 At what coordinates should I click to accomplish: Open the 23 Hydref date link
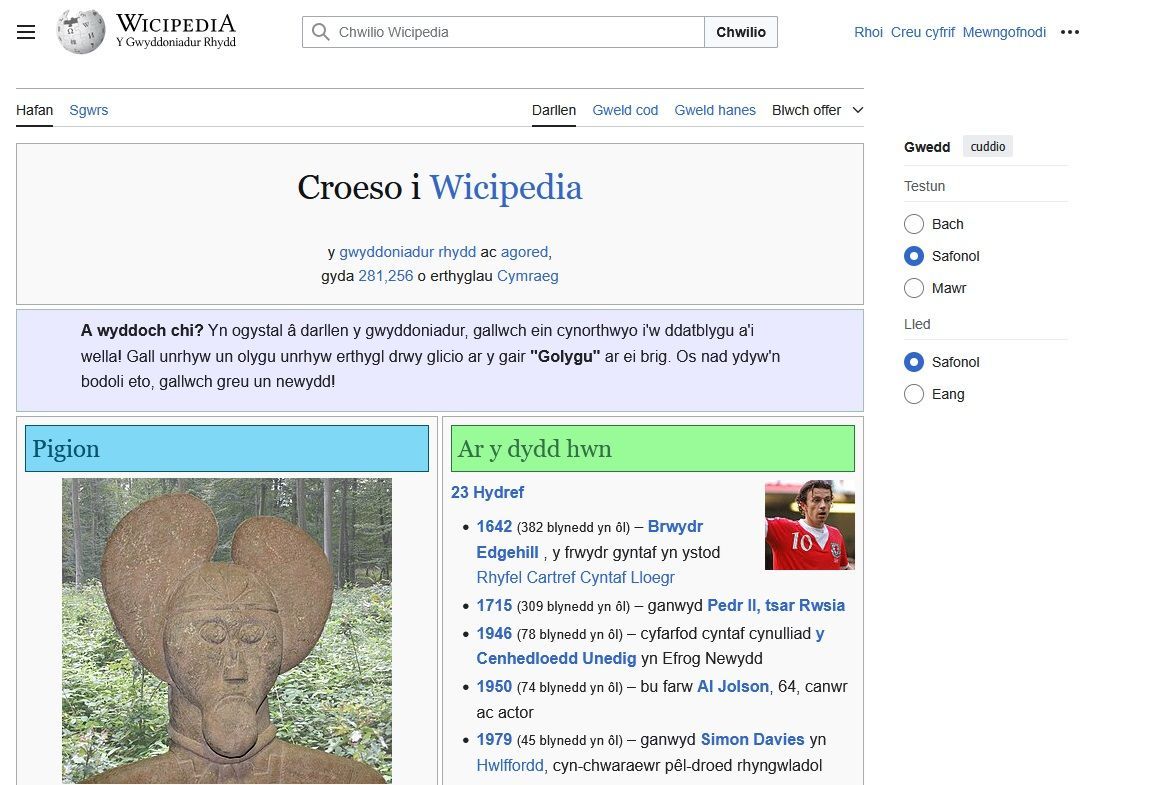tap(487, 492)
